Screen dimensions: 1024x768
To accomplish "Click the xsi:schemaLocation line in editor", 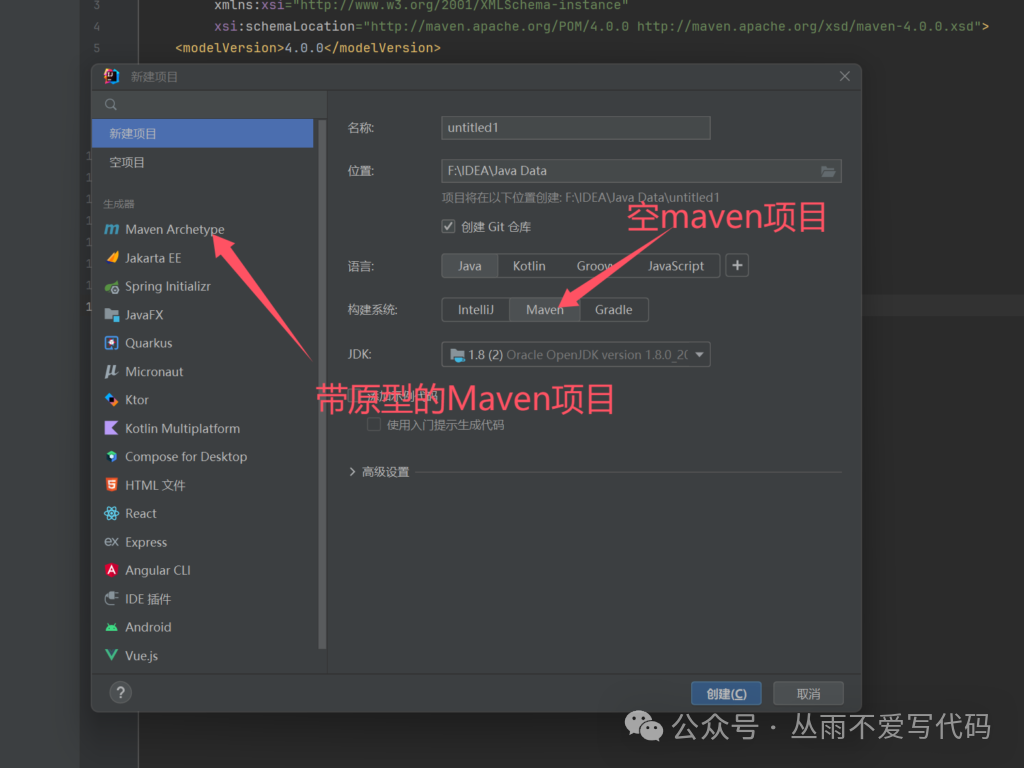I will (x=601, y=26).
